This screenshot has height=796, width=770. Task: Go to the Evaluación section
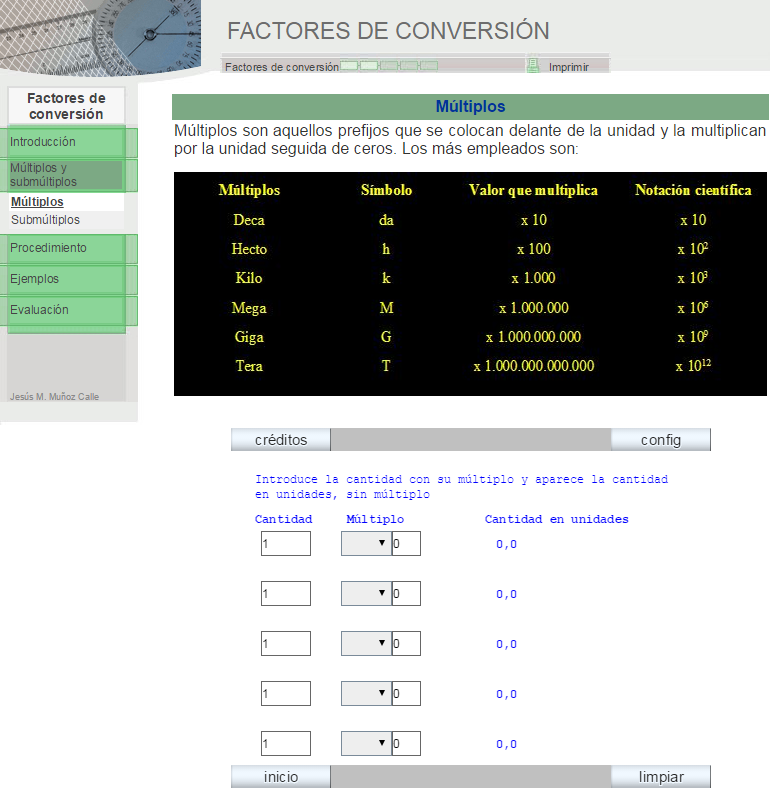(66, 310)
